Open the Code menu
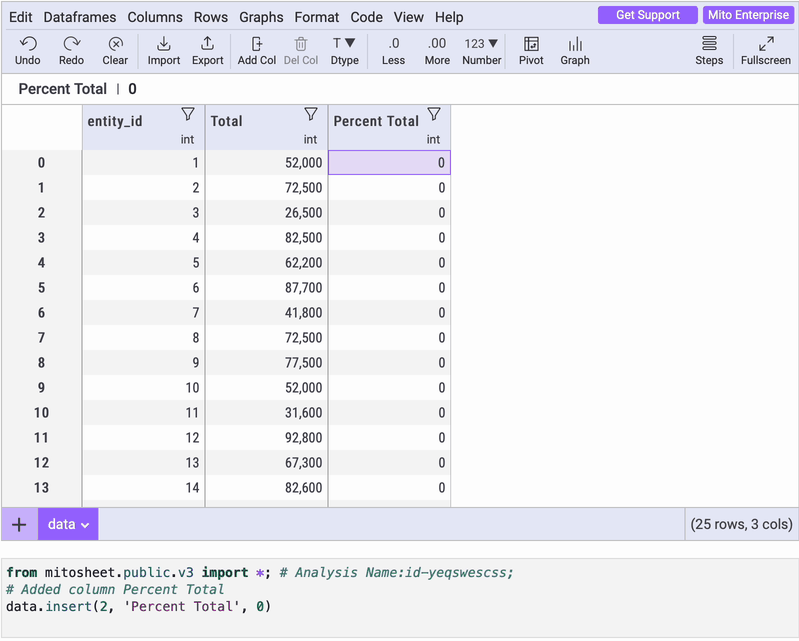Screen dimensions: 799x641 tap(366, 17)
